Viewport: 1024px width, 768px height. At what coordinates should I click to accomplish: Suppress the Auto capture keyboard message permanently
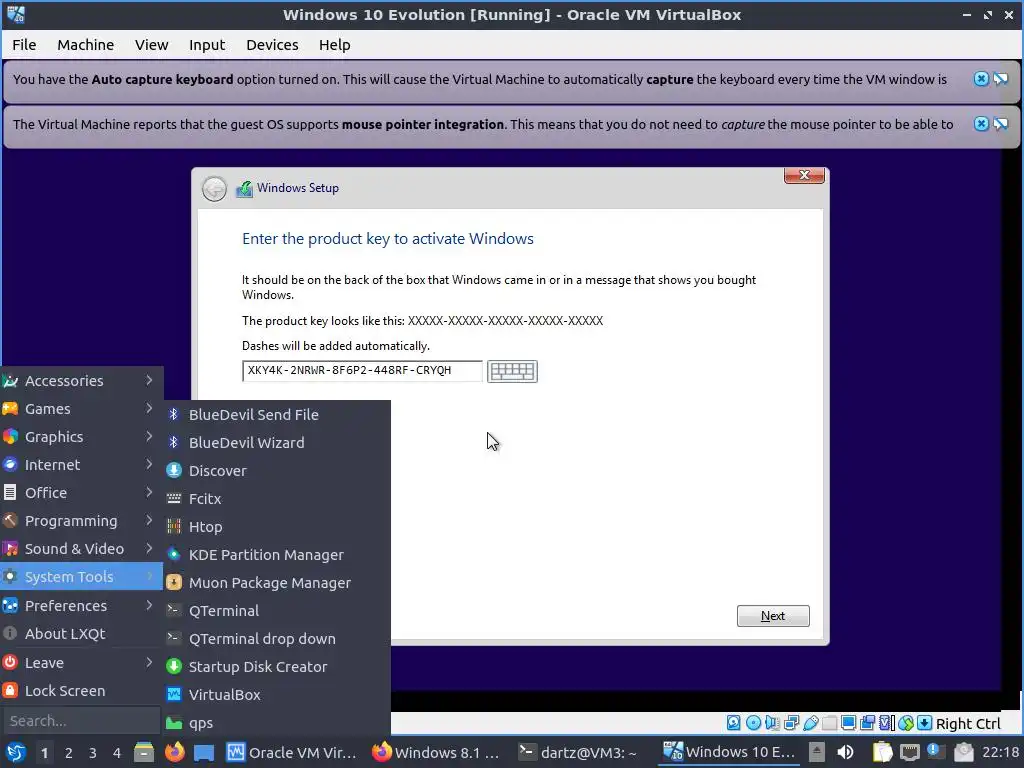pyautogui.click(x=1000, y=79)
